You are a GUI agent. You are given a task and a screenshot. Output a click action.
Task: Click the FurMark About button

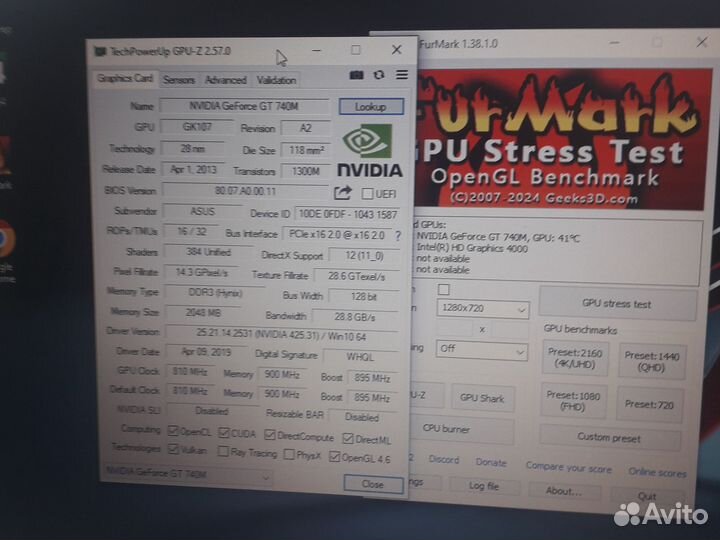(563, 491)
